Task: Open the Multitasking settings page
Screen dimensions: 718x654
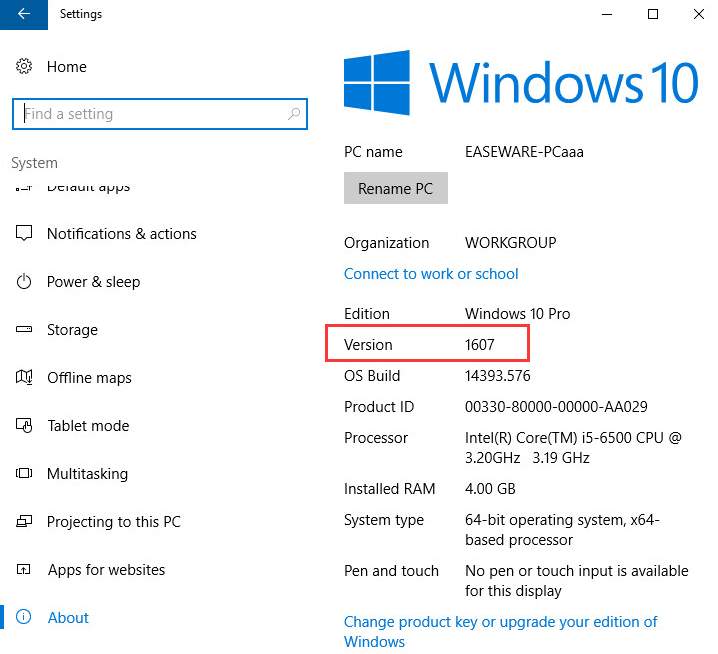Action: click(87, 474)
